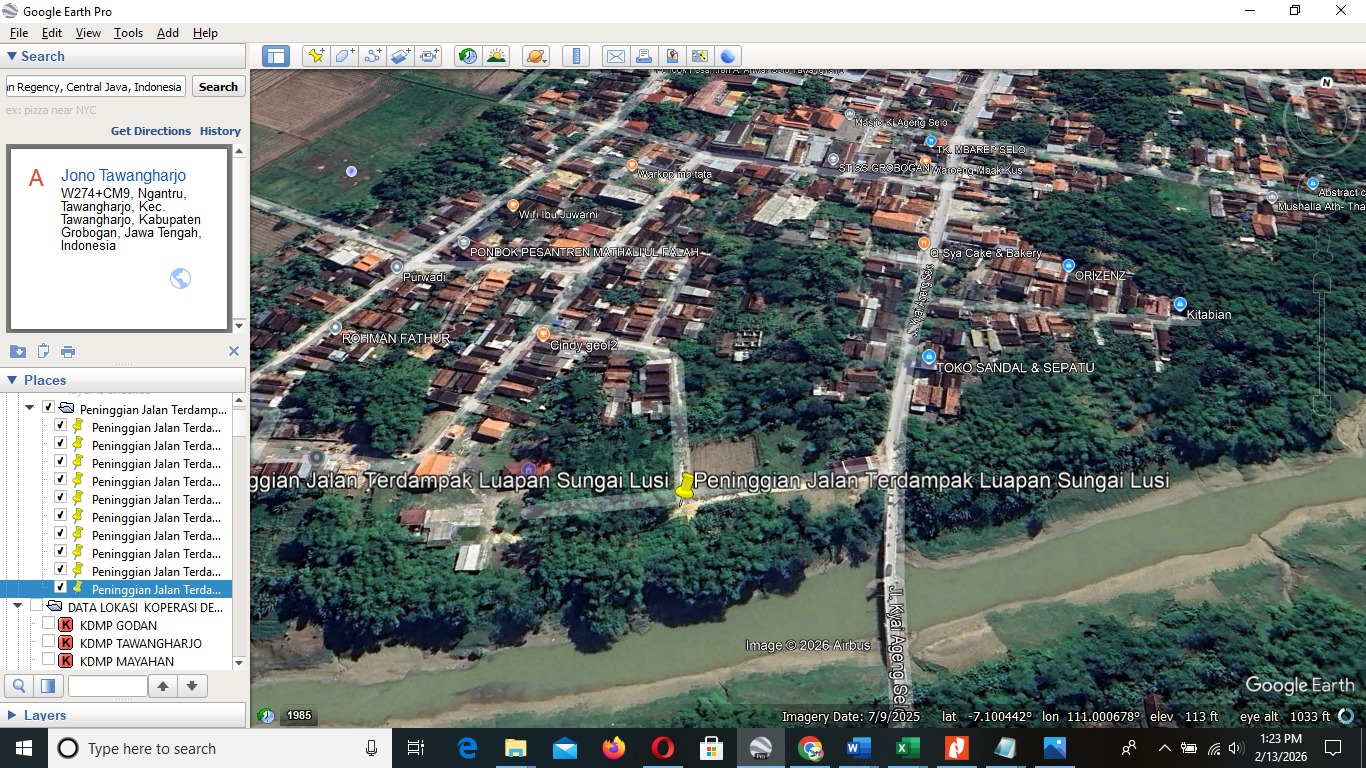Click the globe icon in Jono Tawangharjo result

[181, 279]
